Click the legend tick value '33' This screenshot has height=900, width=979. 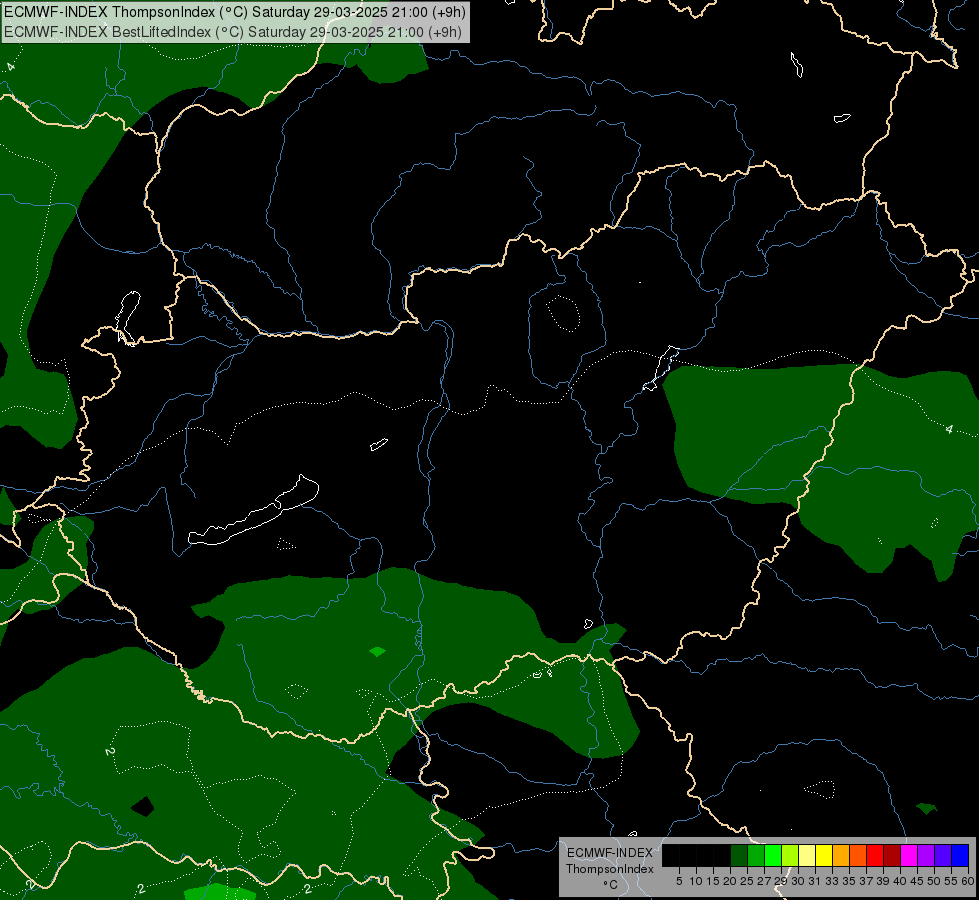[832, 881]
